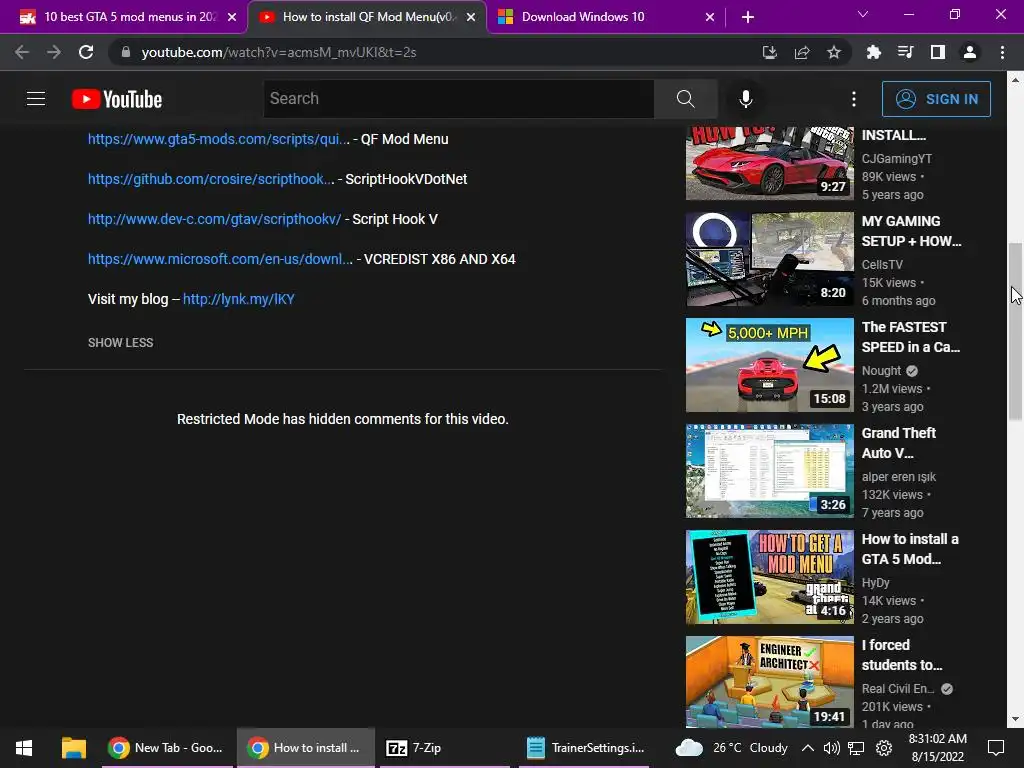Click the browser back arrow
Image resolution: width=1024 pixels, height=768 pixels.
(22, 52)
